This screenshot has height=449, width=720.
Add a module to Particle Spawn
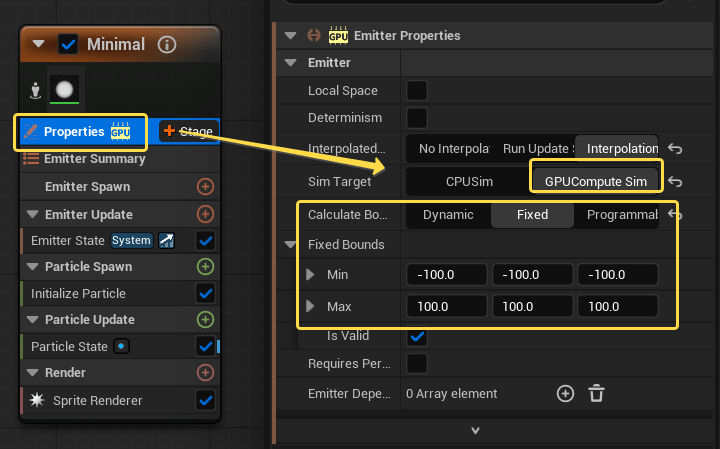[205, 267]
